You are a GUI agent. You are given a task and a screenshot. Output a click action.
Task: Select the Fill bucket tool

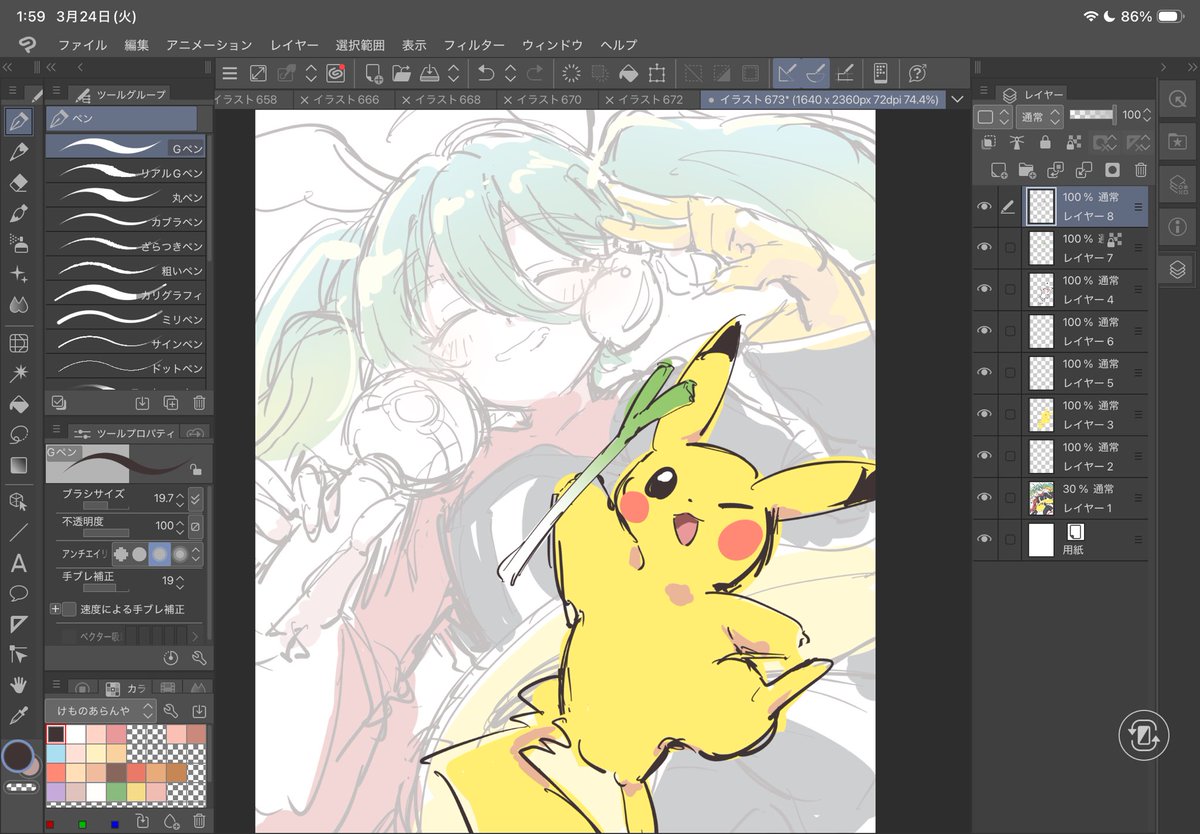(x=18, y=404)
